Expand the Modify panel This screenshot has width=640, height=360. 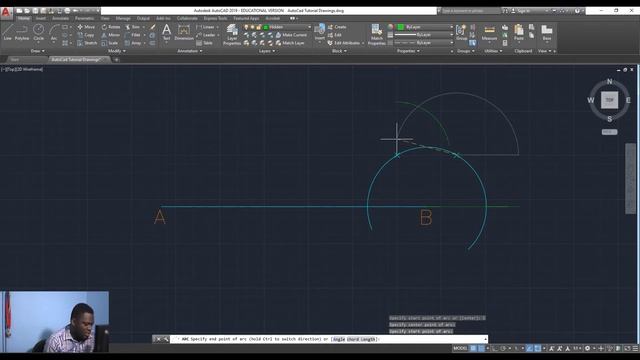(117, 51)
